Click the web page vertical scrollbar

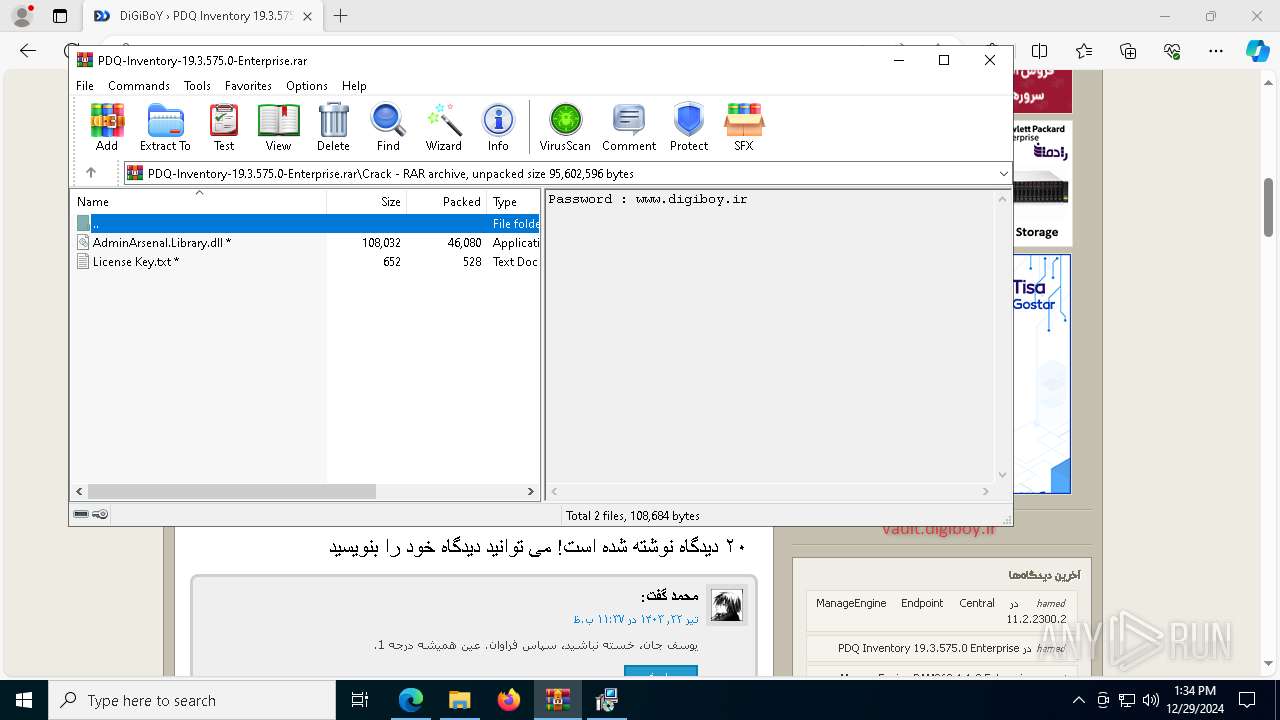(1269, 207)
